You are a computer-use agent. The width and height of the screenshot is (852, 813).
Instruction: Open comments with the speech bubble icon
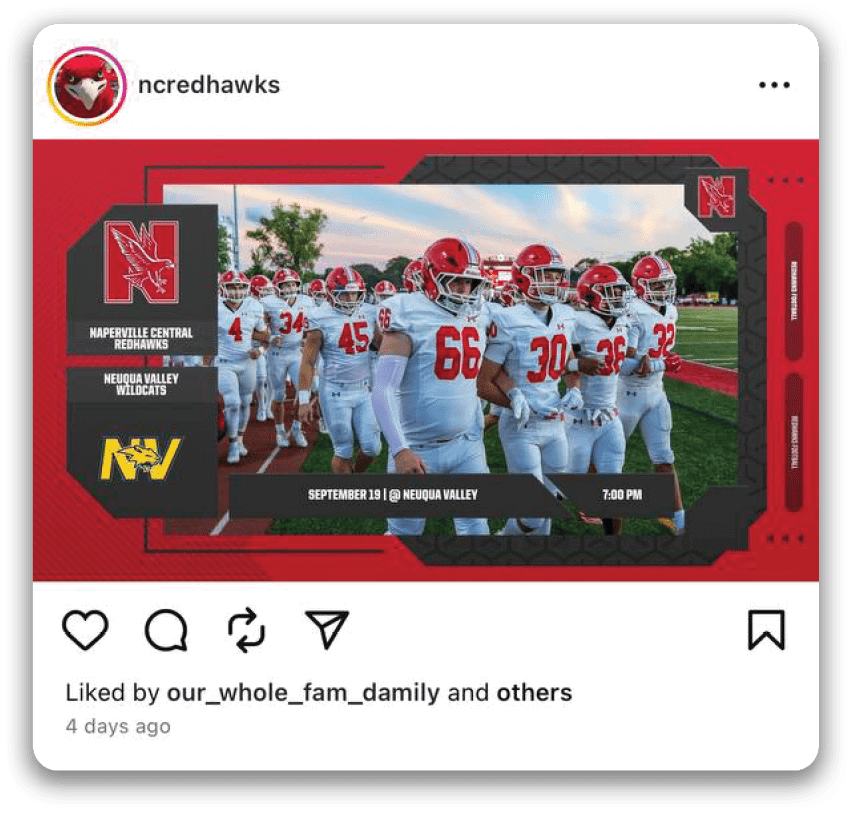(x=166, y=630)
